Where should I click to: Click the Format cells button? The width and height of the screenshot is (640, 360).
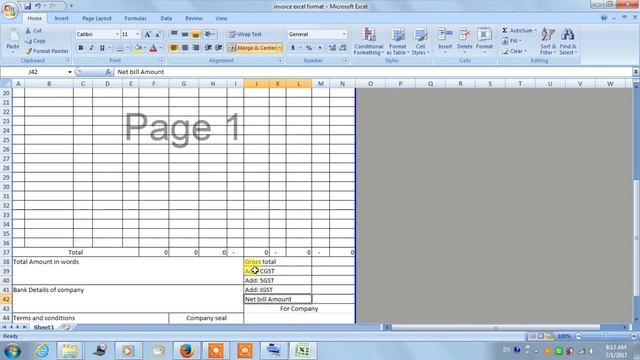pyautogui.click(x=484, y=40)
